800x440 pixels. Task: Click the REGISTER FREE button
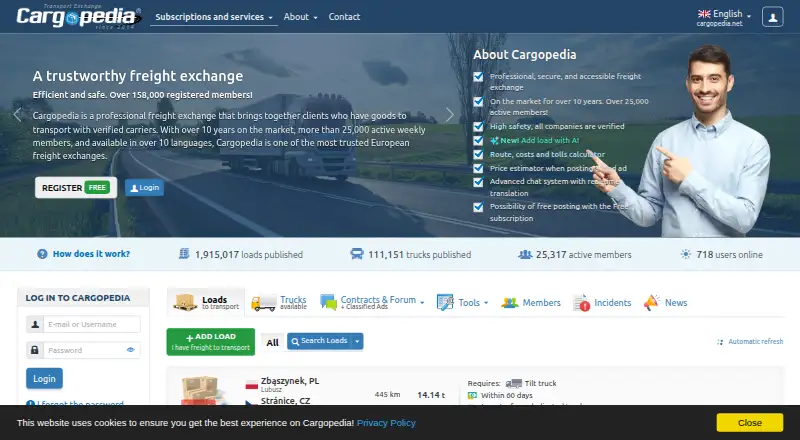(x=76, y=188)
